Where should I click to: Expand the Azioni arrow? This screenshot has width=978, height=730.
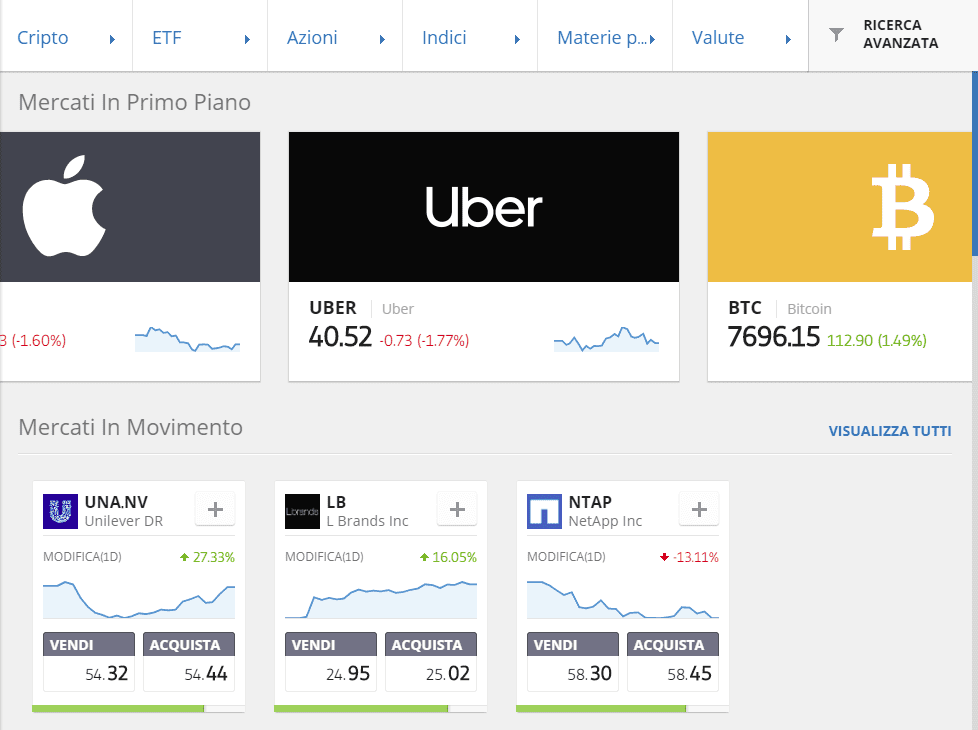(382, 39)
